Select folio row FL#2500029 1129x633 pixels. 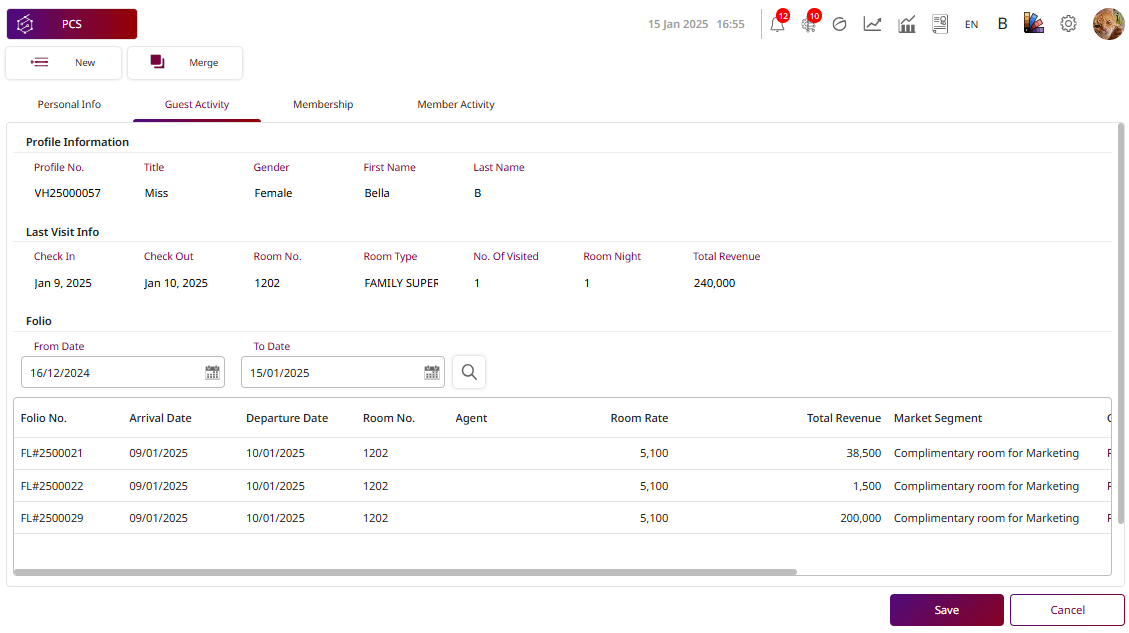(52, 518)
